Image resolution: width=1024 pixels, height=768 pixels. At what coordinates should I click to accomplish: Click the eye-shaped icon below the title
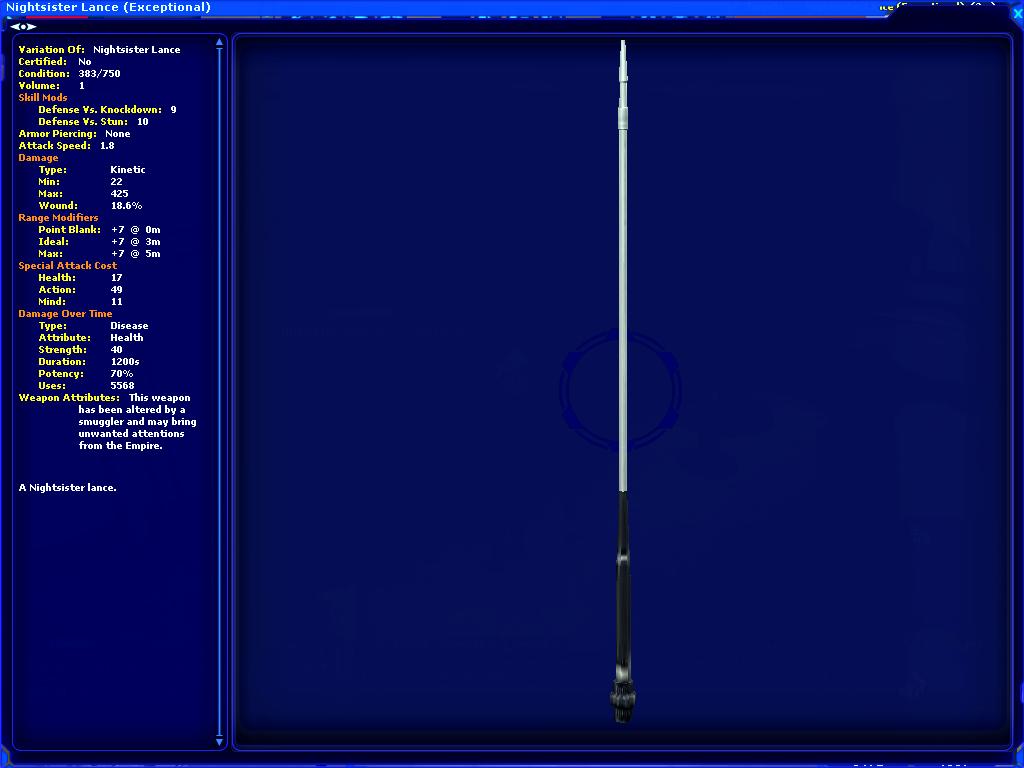pos(23,27)
